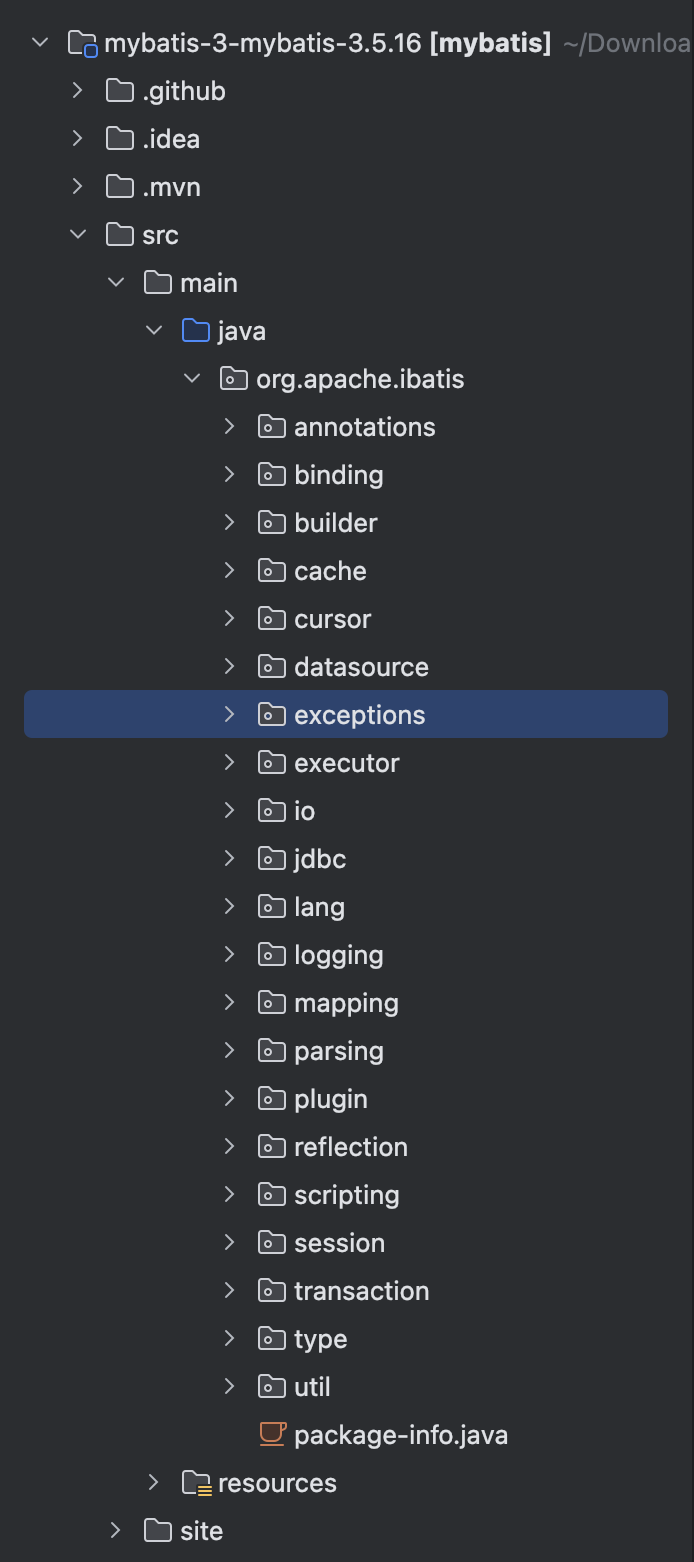Open the package-info.java file
694x1562 pixels.
(400, 1435)
